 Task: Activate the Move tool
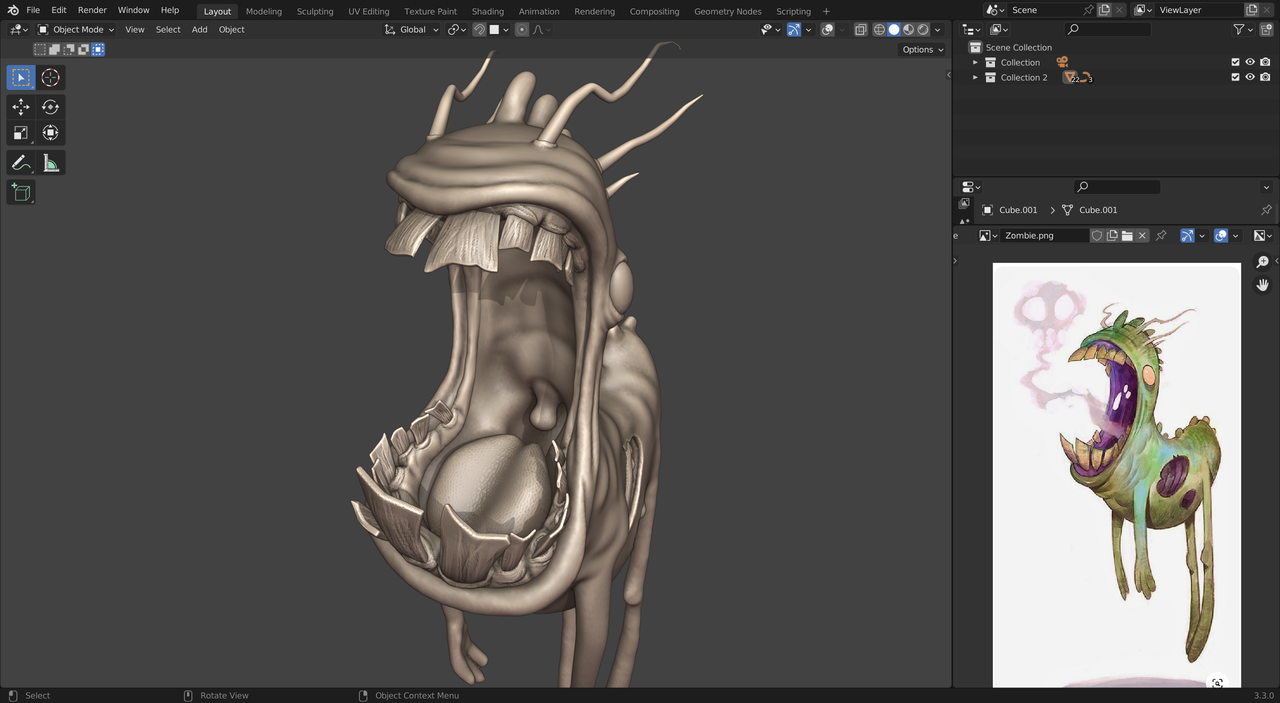(21, 107)
